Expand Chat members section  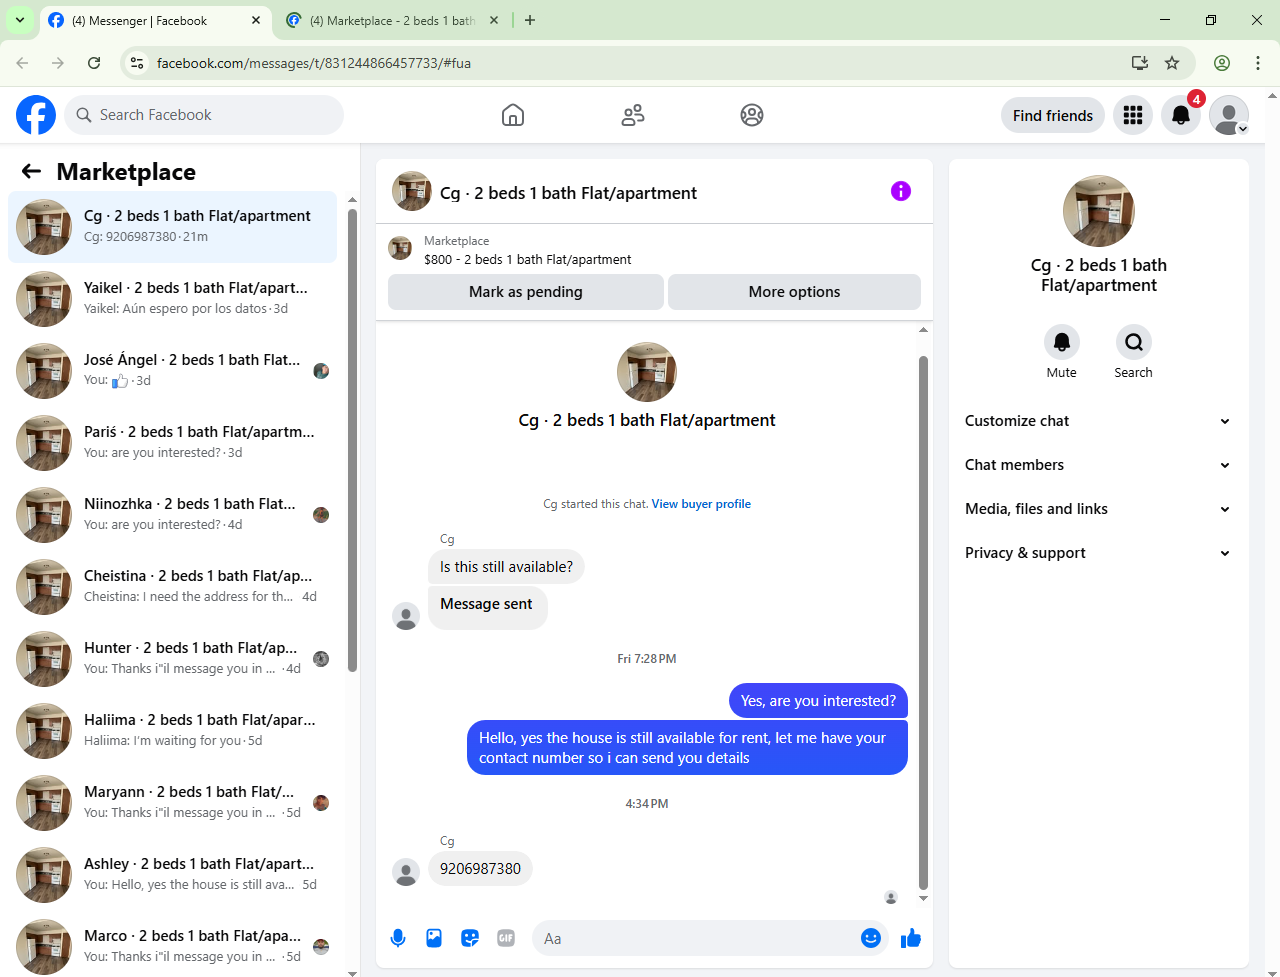point(1098,465)
